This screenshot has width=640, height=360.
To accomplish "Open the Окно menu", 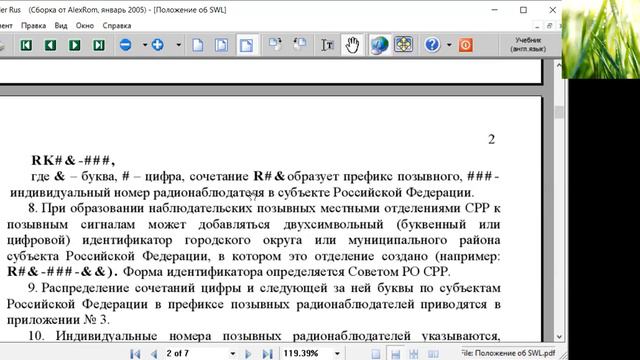I will [x=85, y=25].
